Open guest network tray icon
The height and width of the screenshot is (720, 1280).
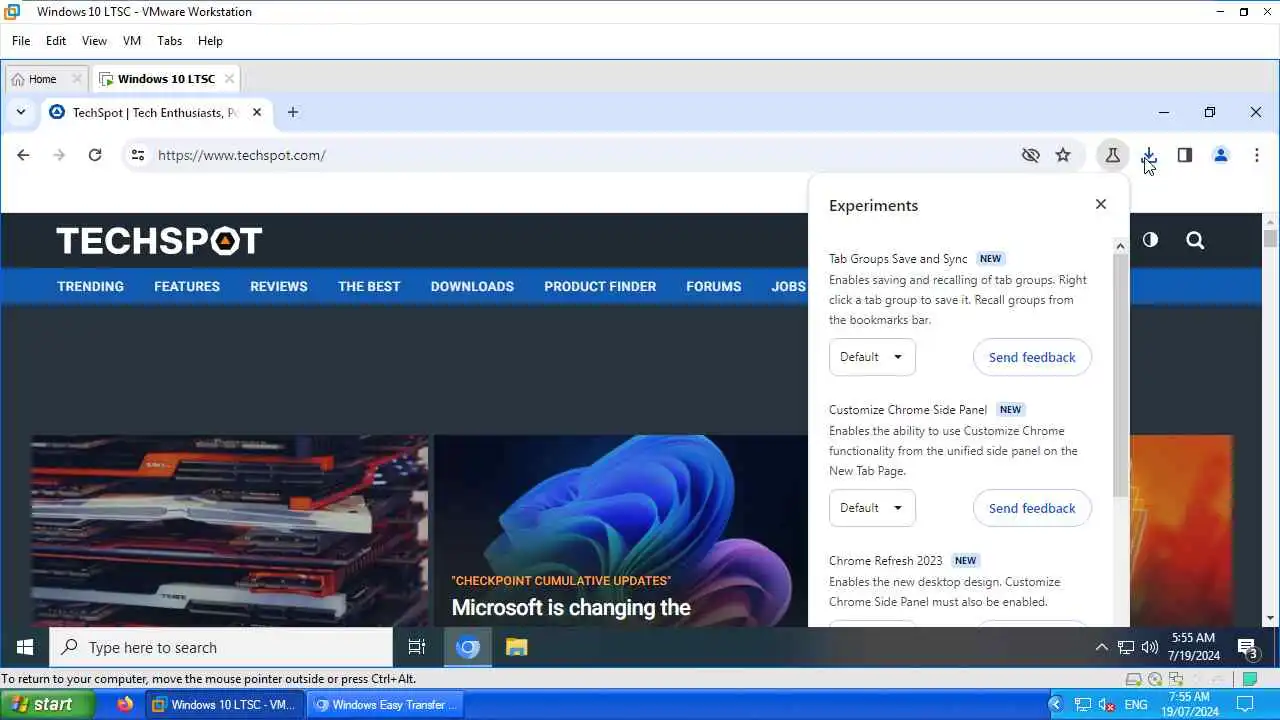(1126, 647)
